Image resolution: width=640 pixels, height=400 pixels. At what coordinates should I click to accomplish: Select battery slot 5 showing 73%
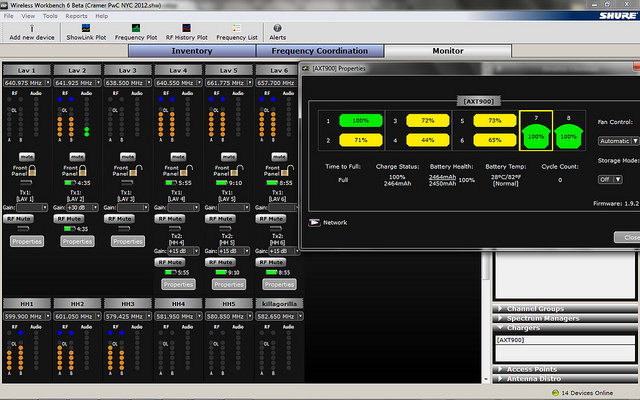tap(495, 120)
